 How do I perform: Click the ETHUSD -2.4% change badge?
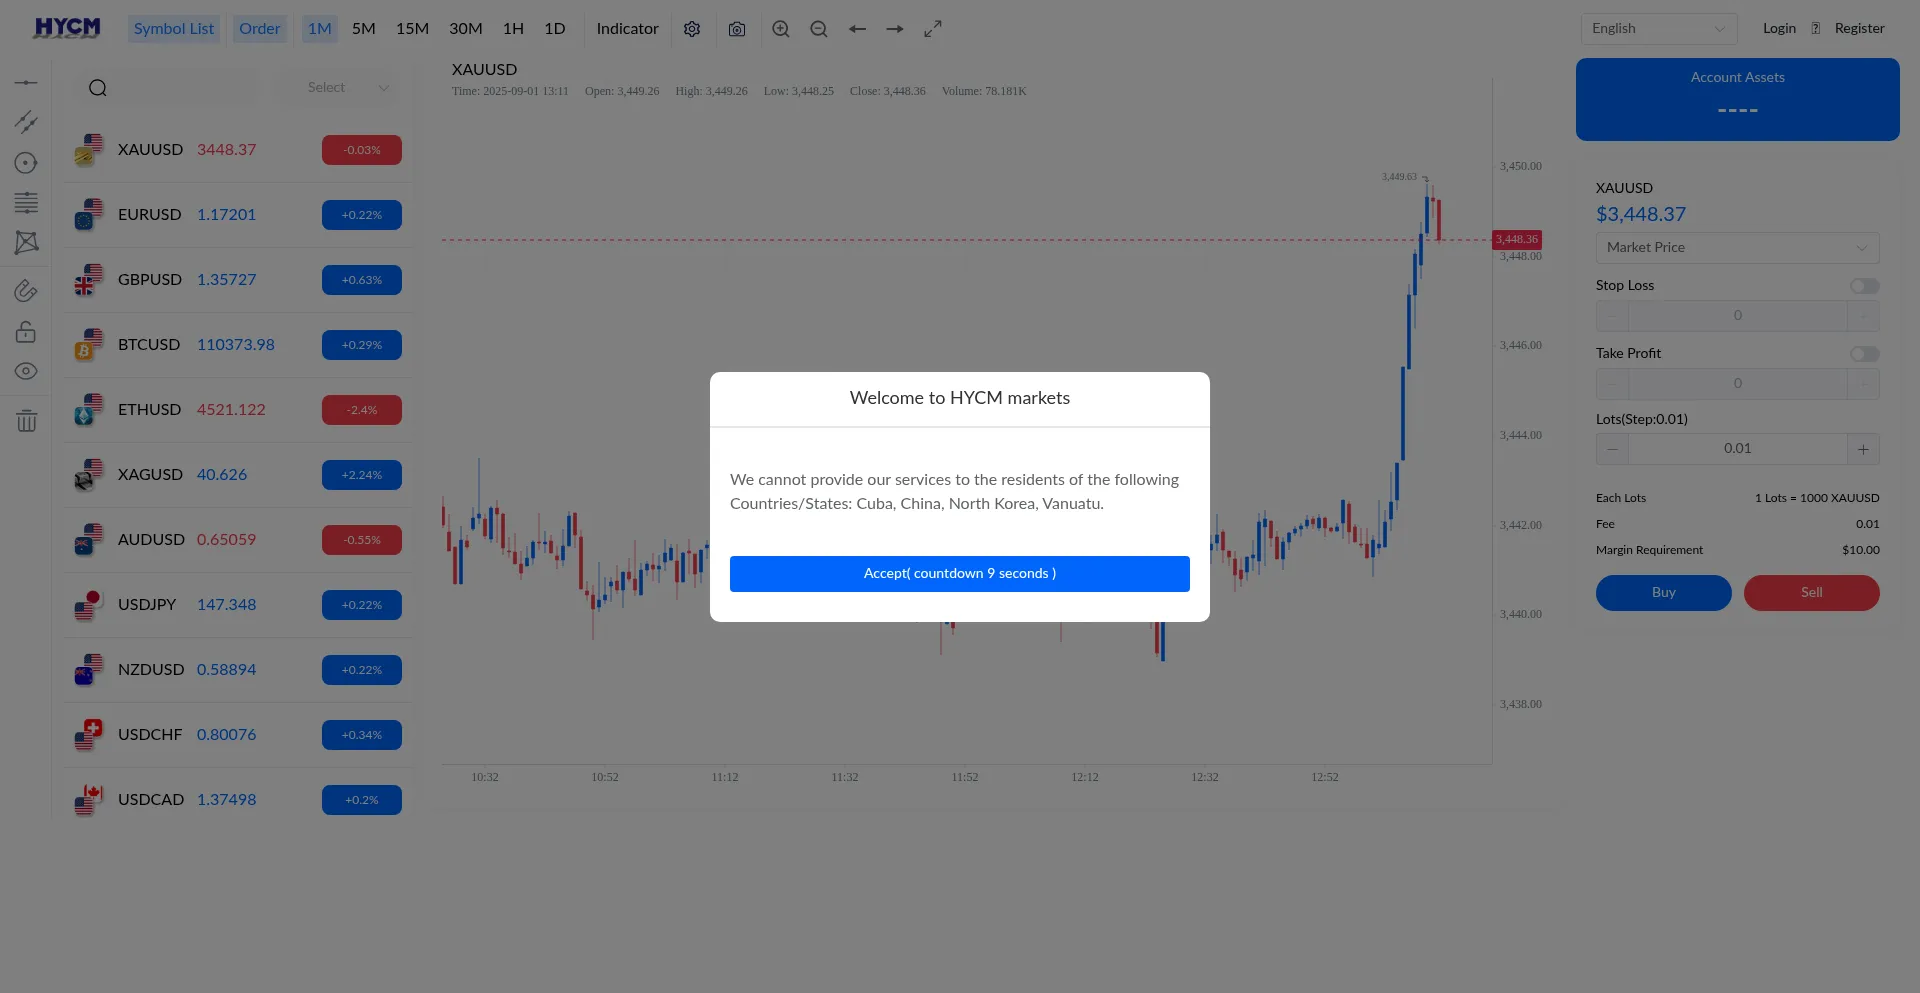tap(362, 410)
